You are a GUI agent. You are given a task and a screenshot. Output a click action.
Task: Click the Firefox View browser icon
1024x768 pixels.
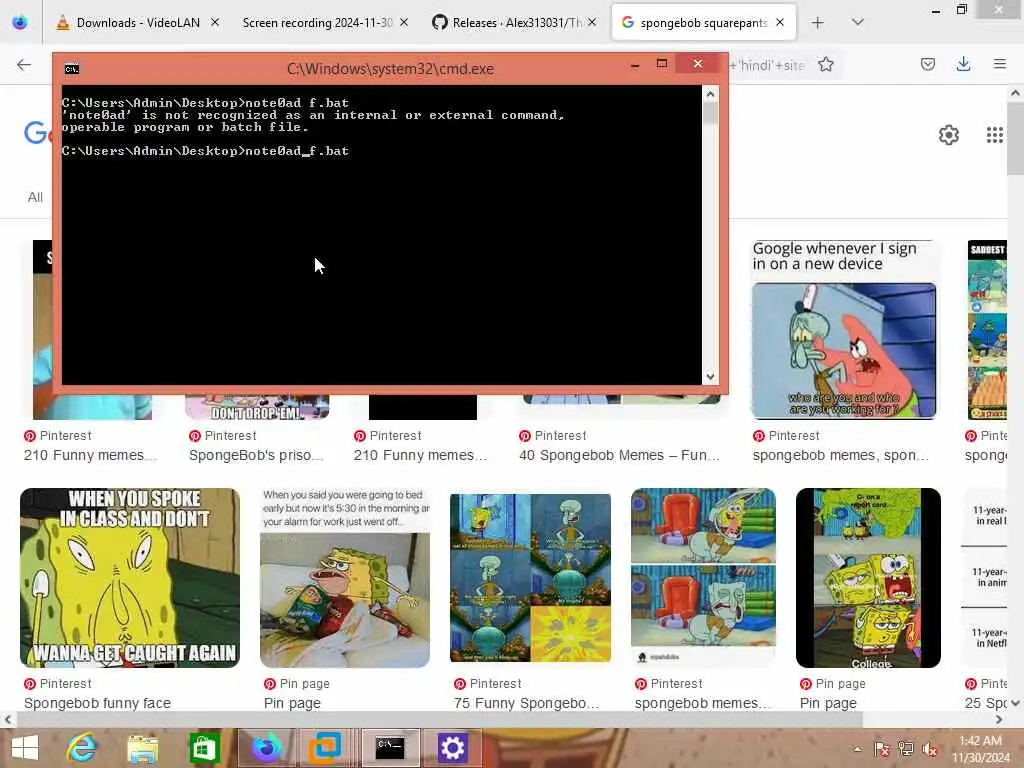click(20, 23)
